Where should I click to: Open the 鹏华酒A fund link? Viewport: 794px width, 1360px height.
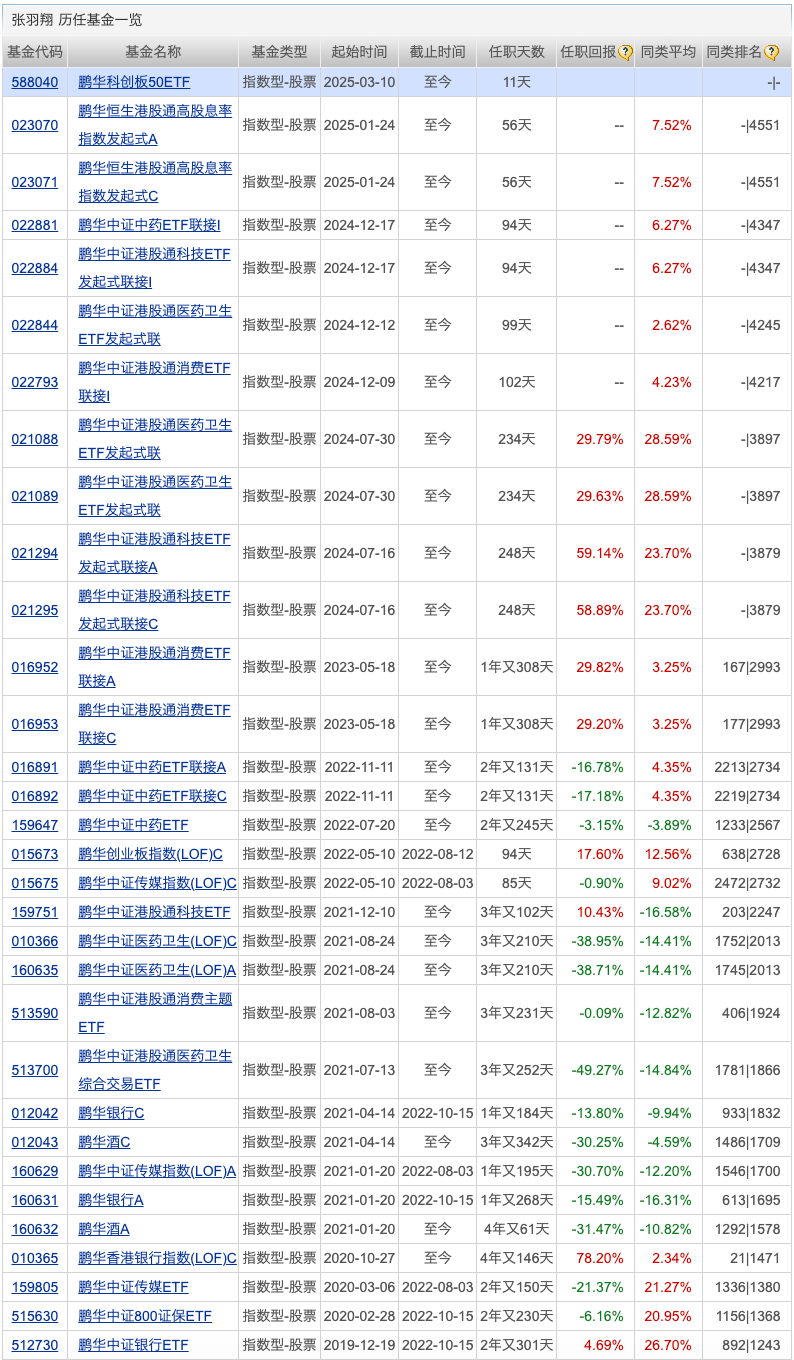point(104,1229)
